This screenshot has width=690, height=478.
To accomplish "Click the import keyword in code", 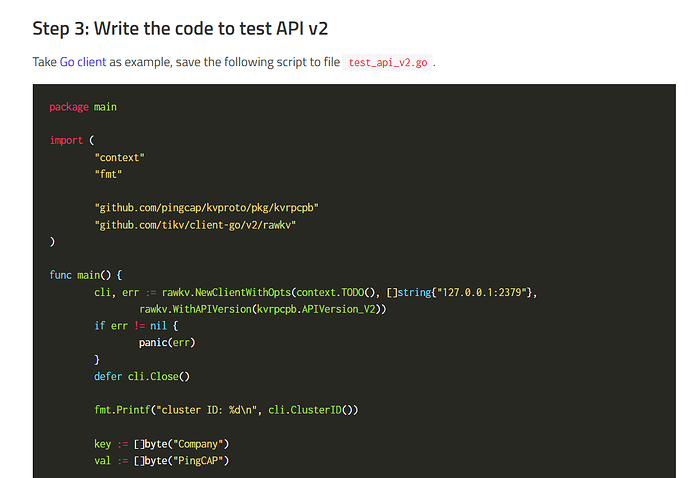I will click(x=66, y=140).
